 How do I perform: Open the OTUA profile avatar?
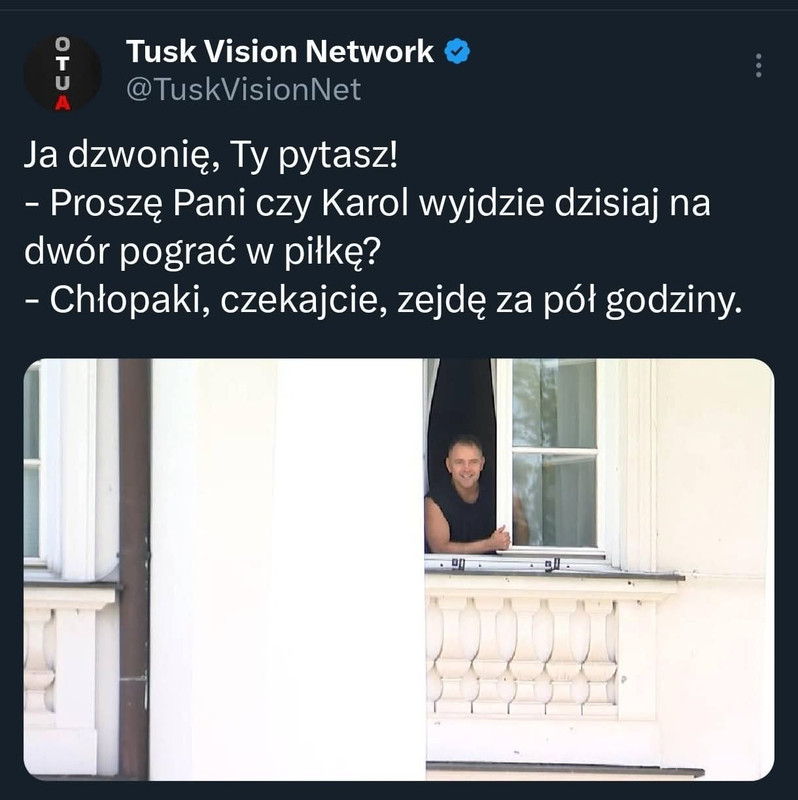[62, 73]
